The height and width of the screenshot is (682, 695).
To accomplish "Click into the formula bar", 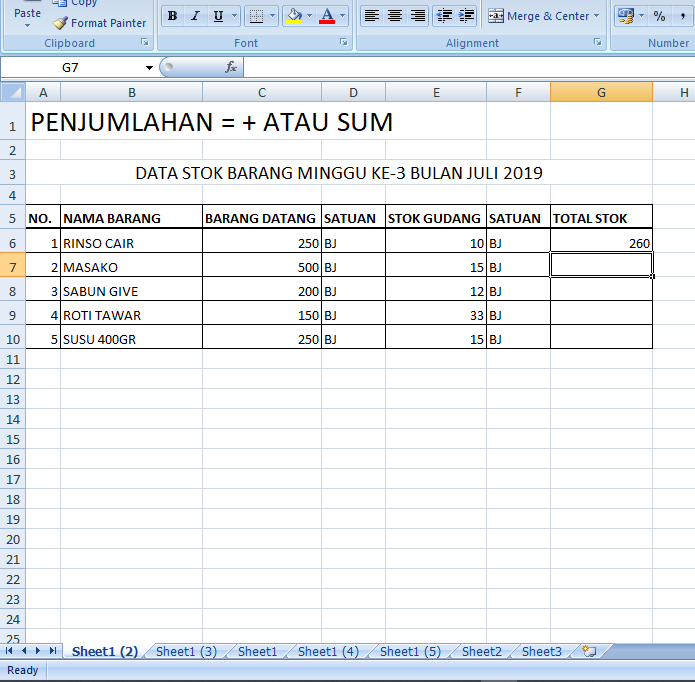I will [x=469, y=68].
